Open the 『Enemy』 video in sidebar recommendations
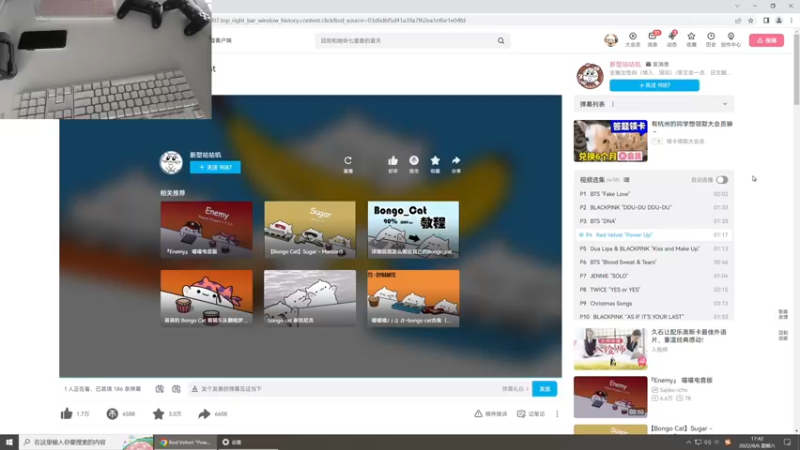800x450 pixels. (x=611, y=397)
